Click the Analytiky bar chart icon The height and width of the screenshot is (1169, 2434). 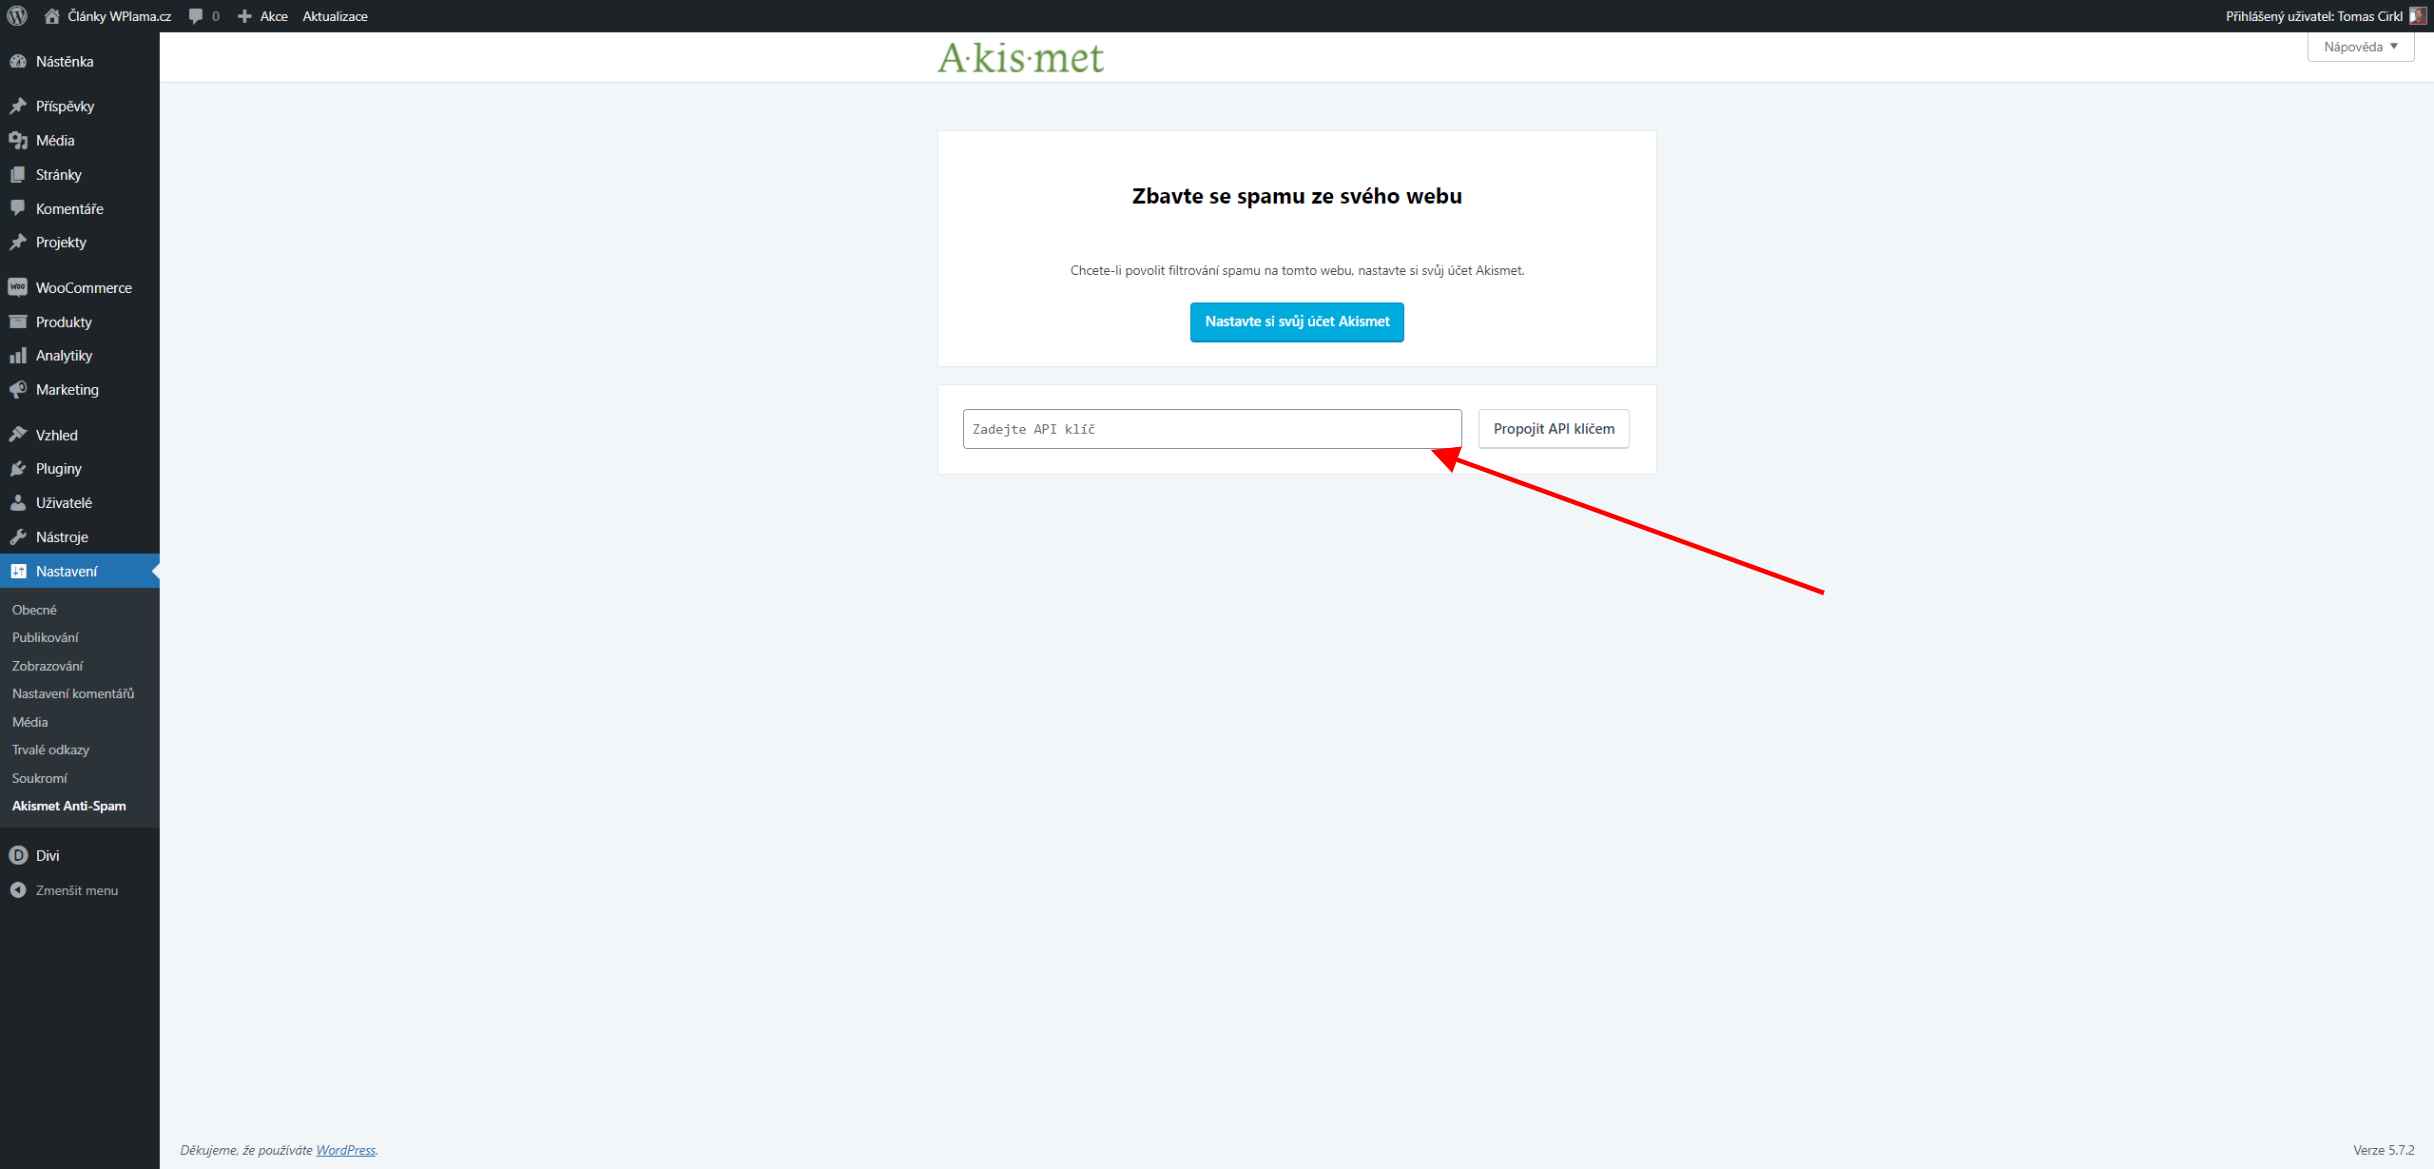[x=18, y=355]
